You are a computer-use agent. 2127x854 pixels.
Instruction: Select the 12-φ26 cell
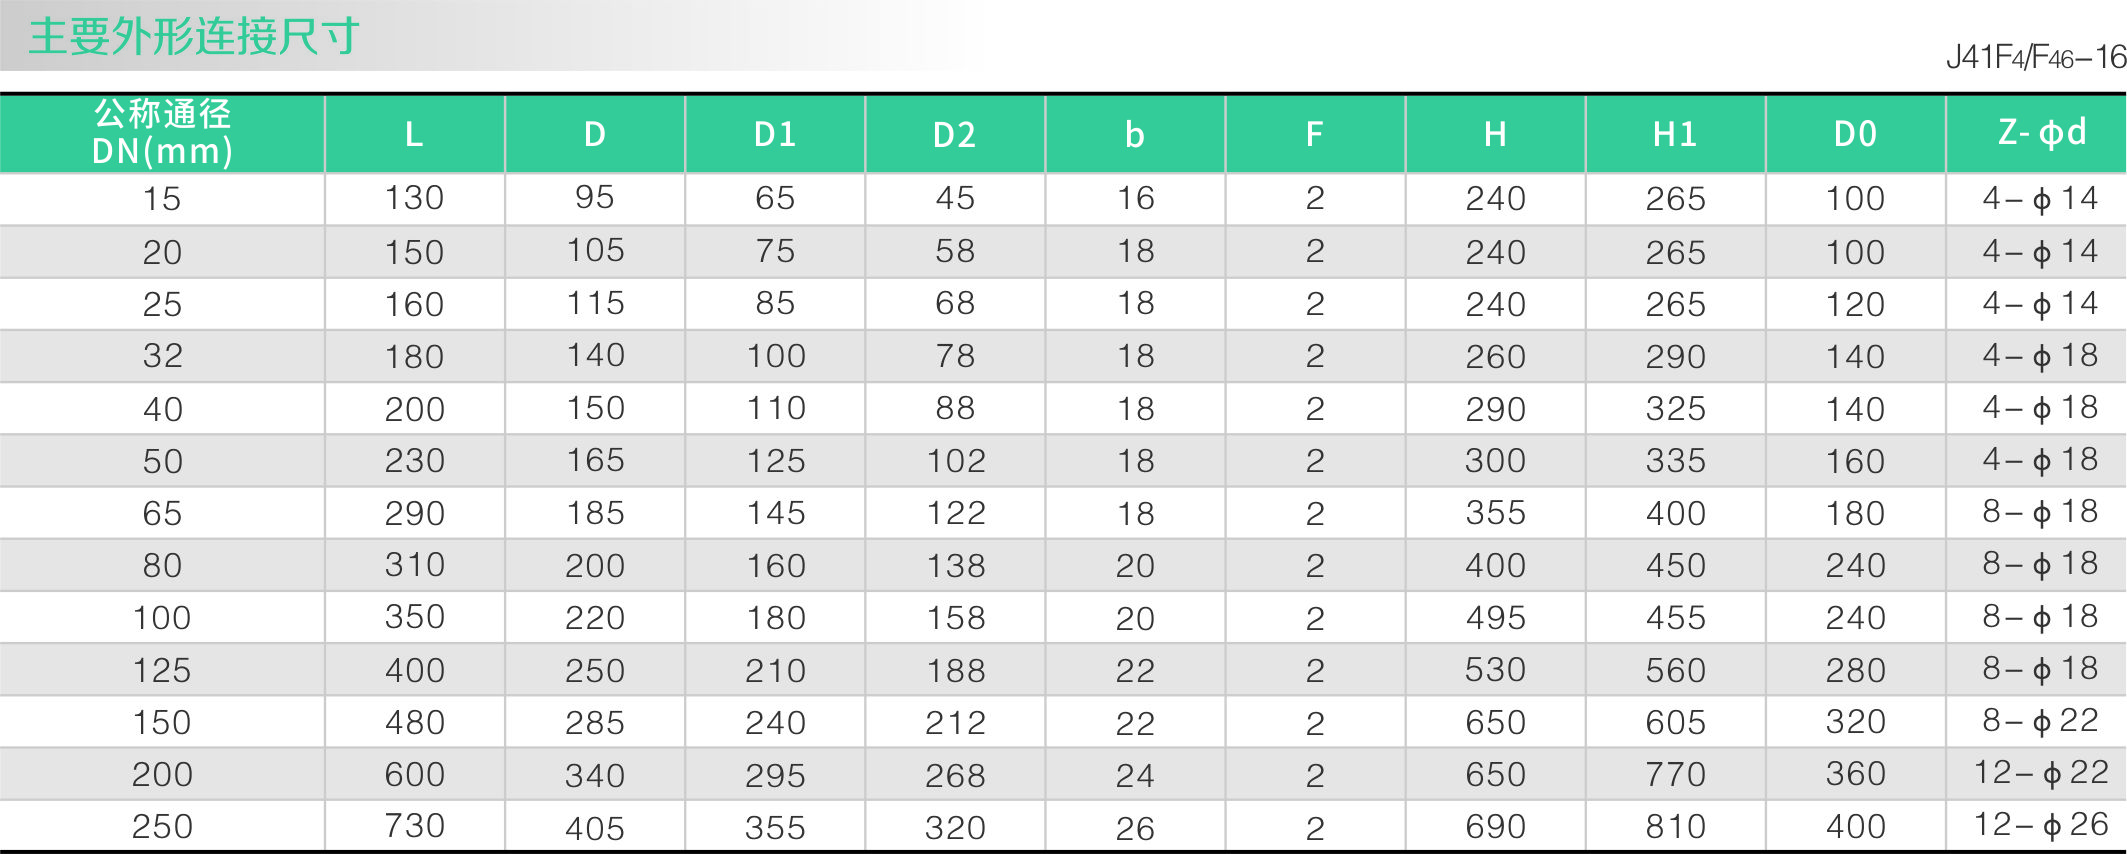click(2040, 825)
